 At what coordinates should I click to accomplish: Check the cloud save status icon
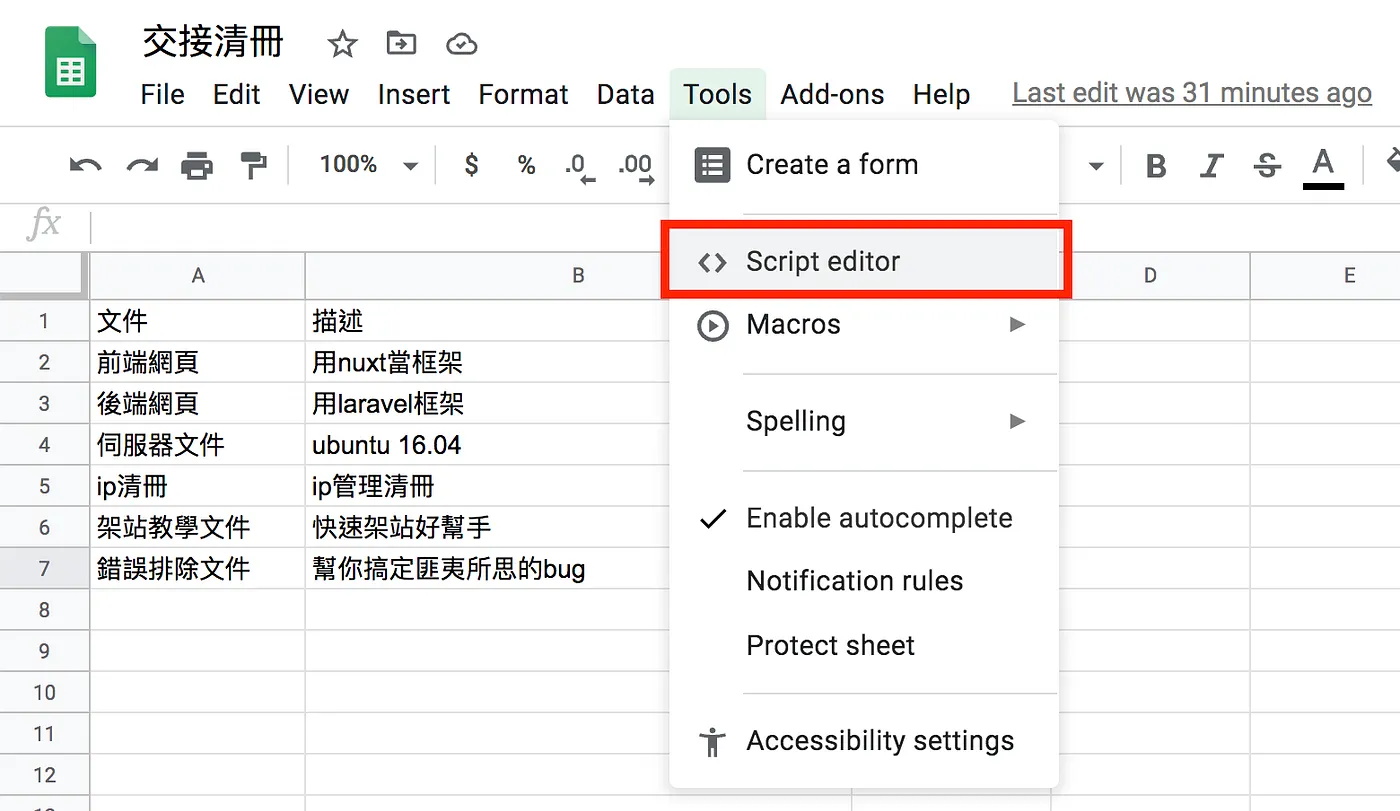pos(461,44)
